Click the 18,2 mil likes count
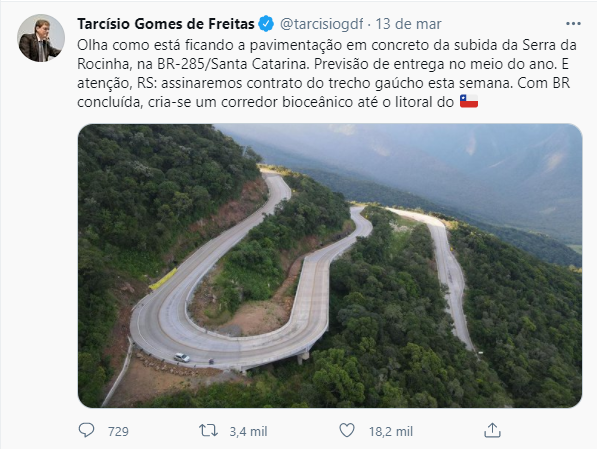The image size is (597, 449). pyautogui.click(x=391, y=431)
